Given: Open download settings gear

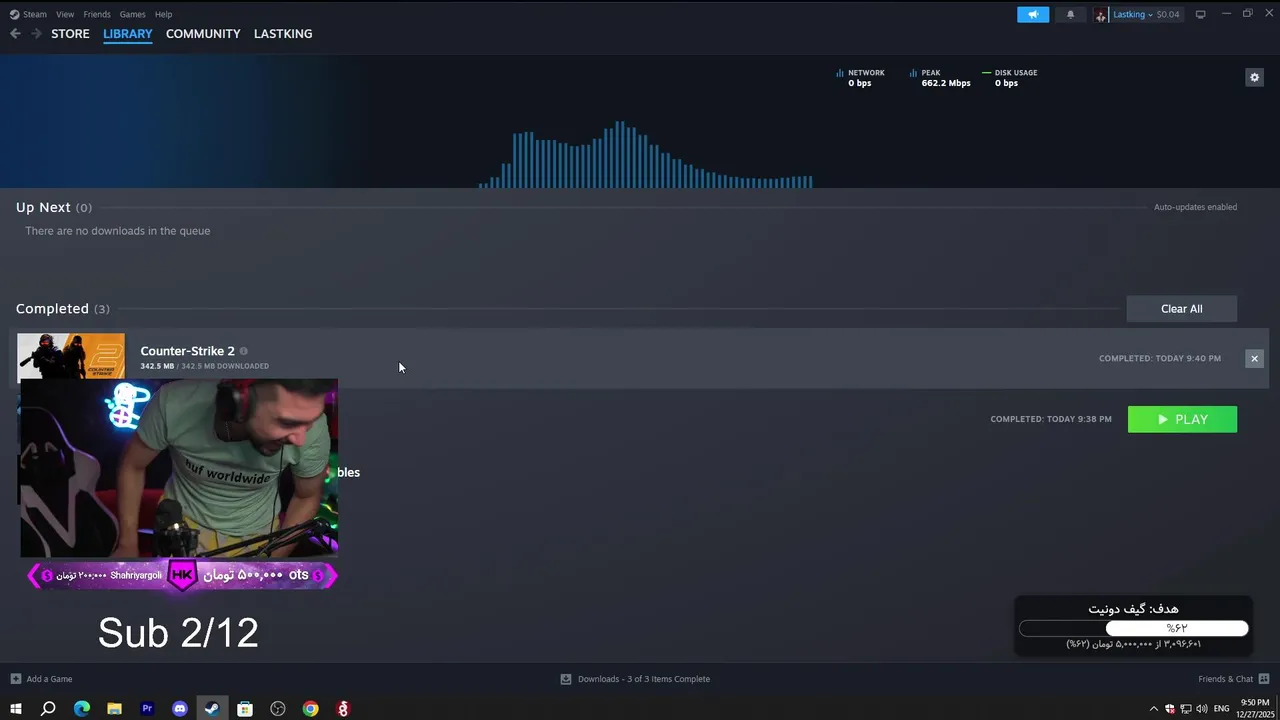Looking at the screenshot, I should pos(1254,77).
